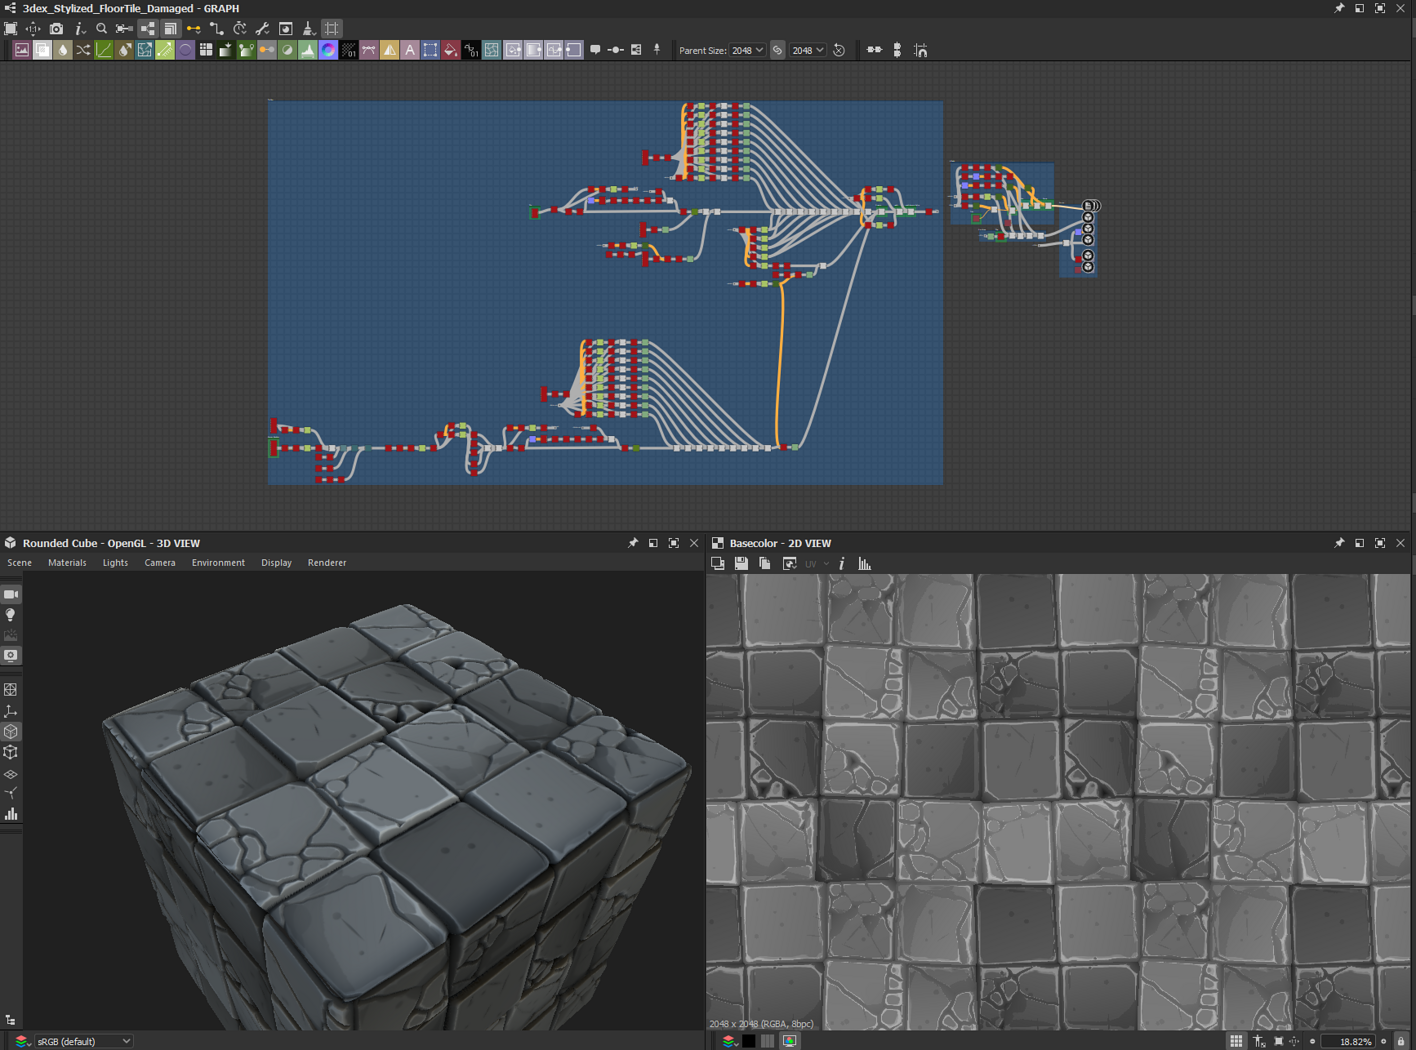
Task: Open the Materials menu in 3D view
Action: [67, 563]
